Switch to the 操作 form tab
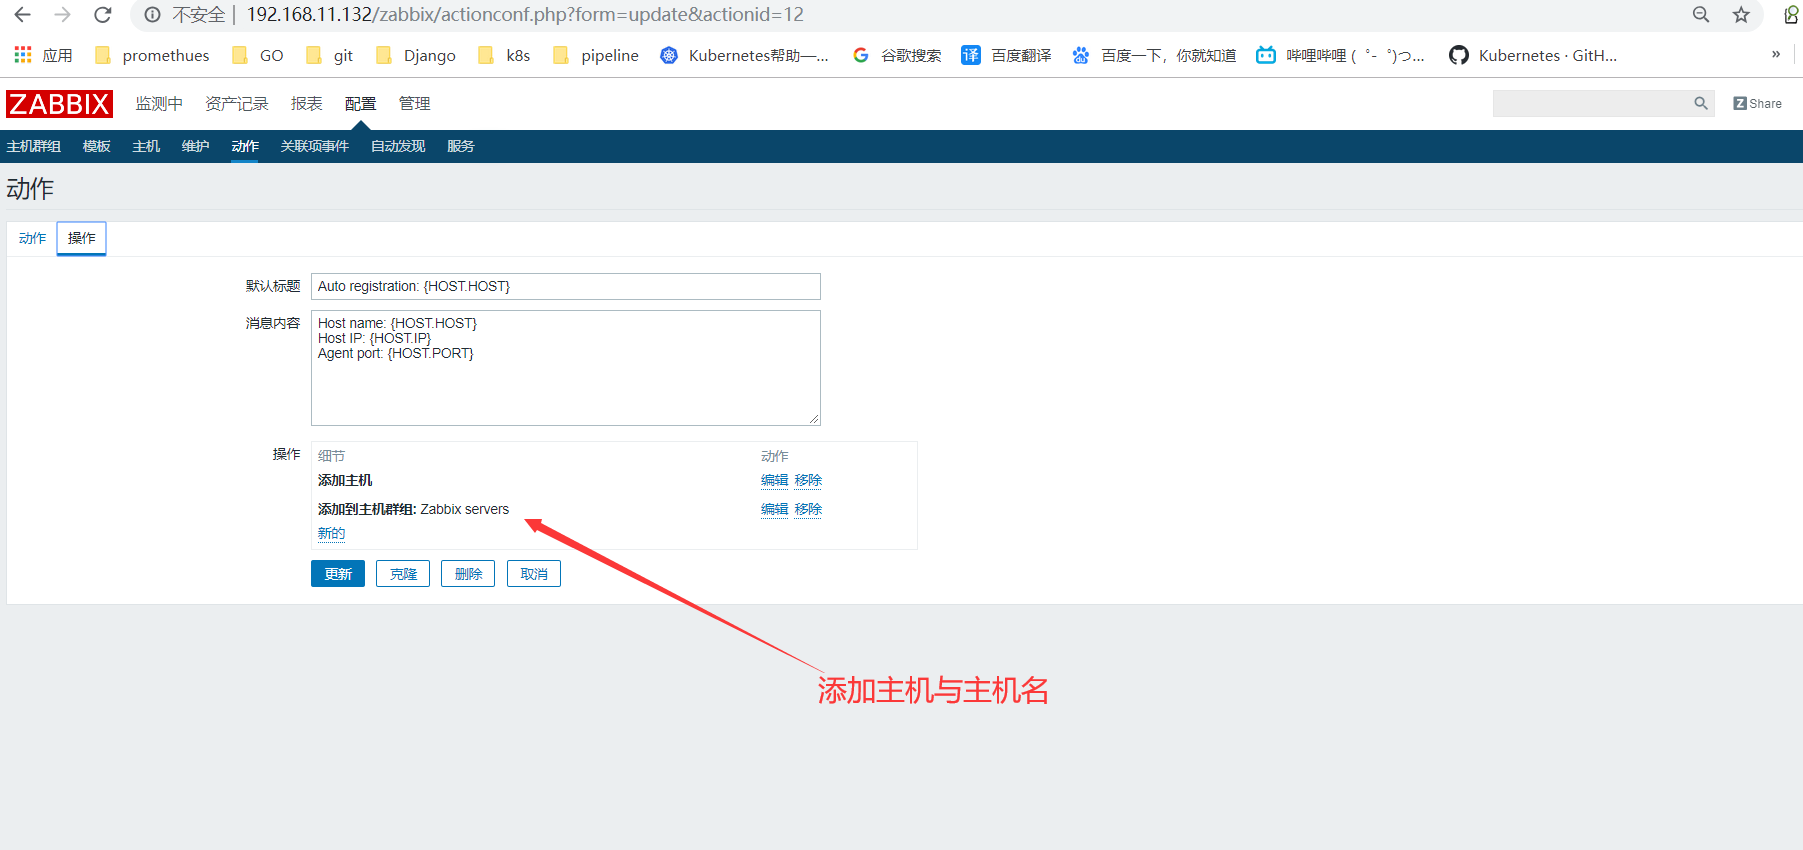 pos(82,238)
